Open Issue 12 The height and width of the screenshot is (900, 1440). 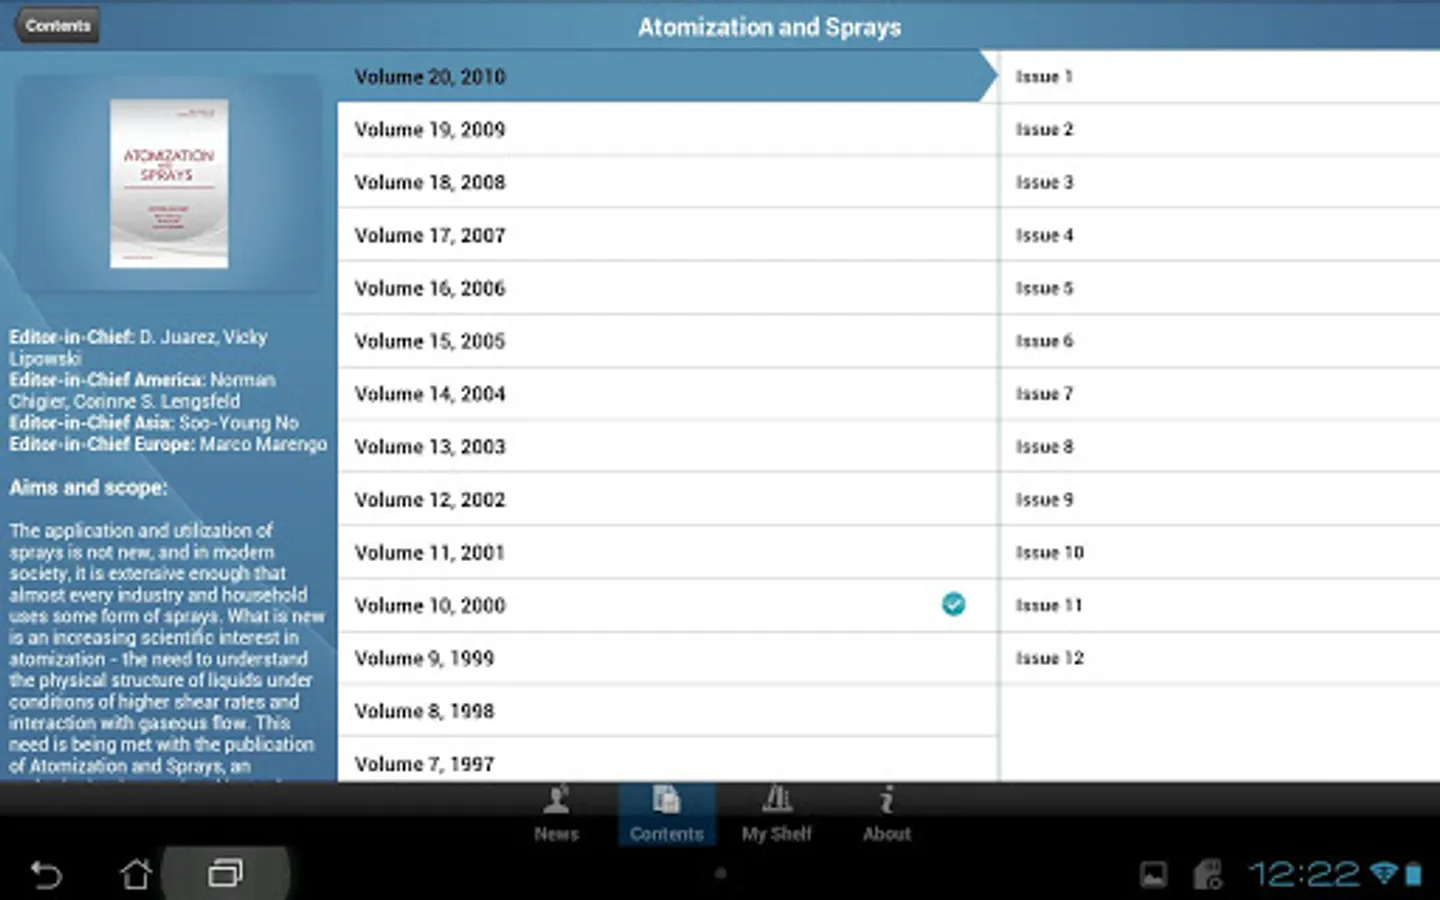click(x=1220, y=658)
